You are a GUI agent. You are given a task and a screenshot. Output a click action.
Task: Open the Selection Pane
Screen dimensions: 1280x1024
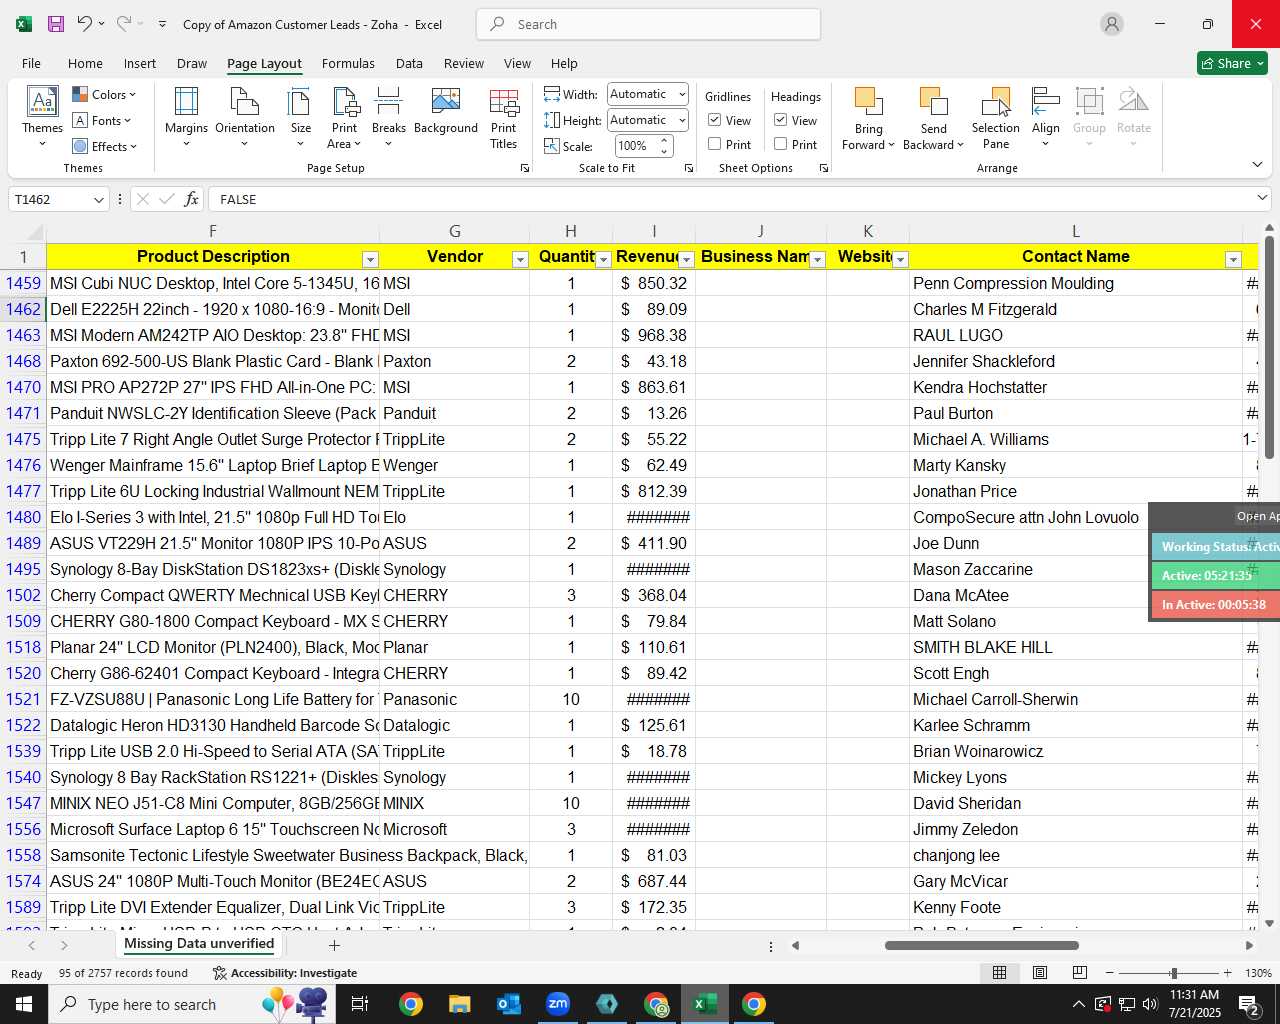[x=996, y=118]
